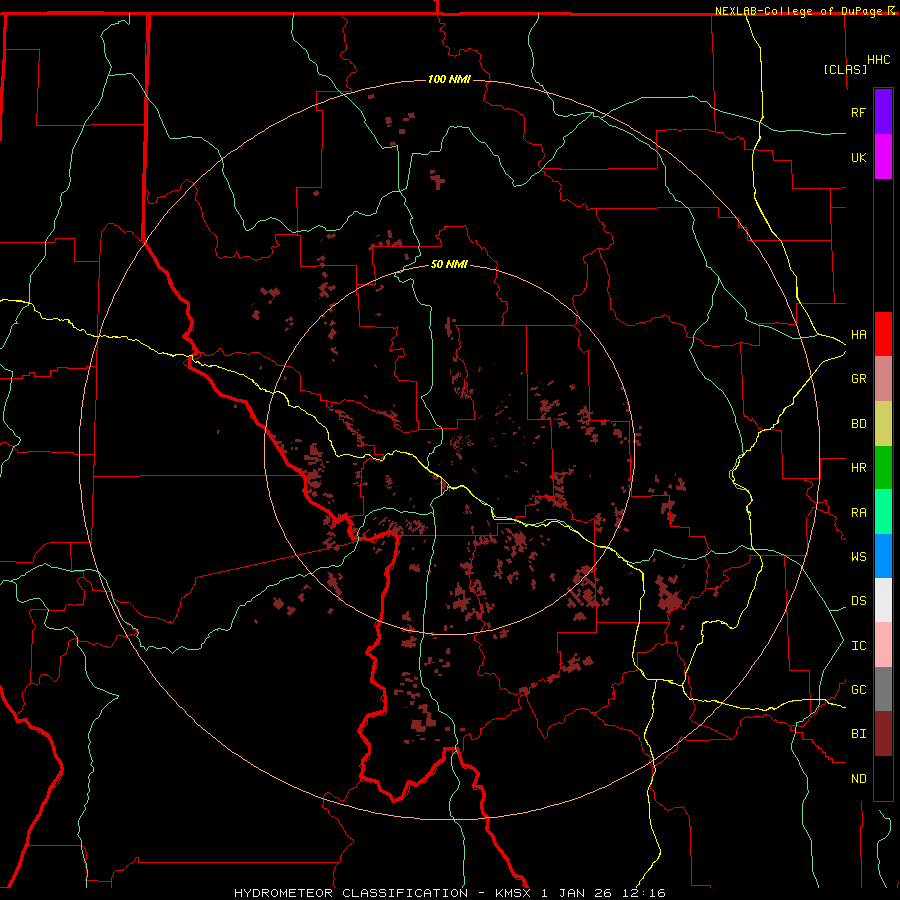Viewport: 900px width, 900px height.
Task: Click the UK magenta legend swatch
Action: (883, 157)
